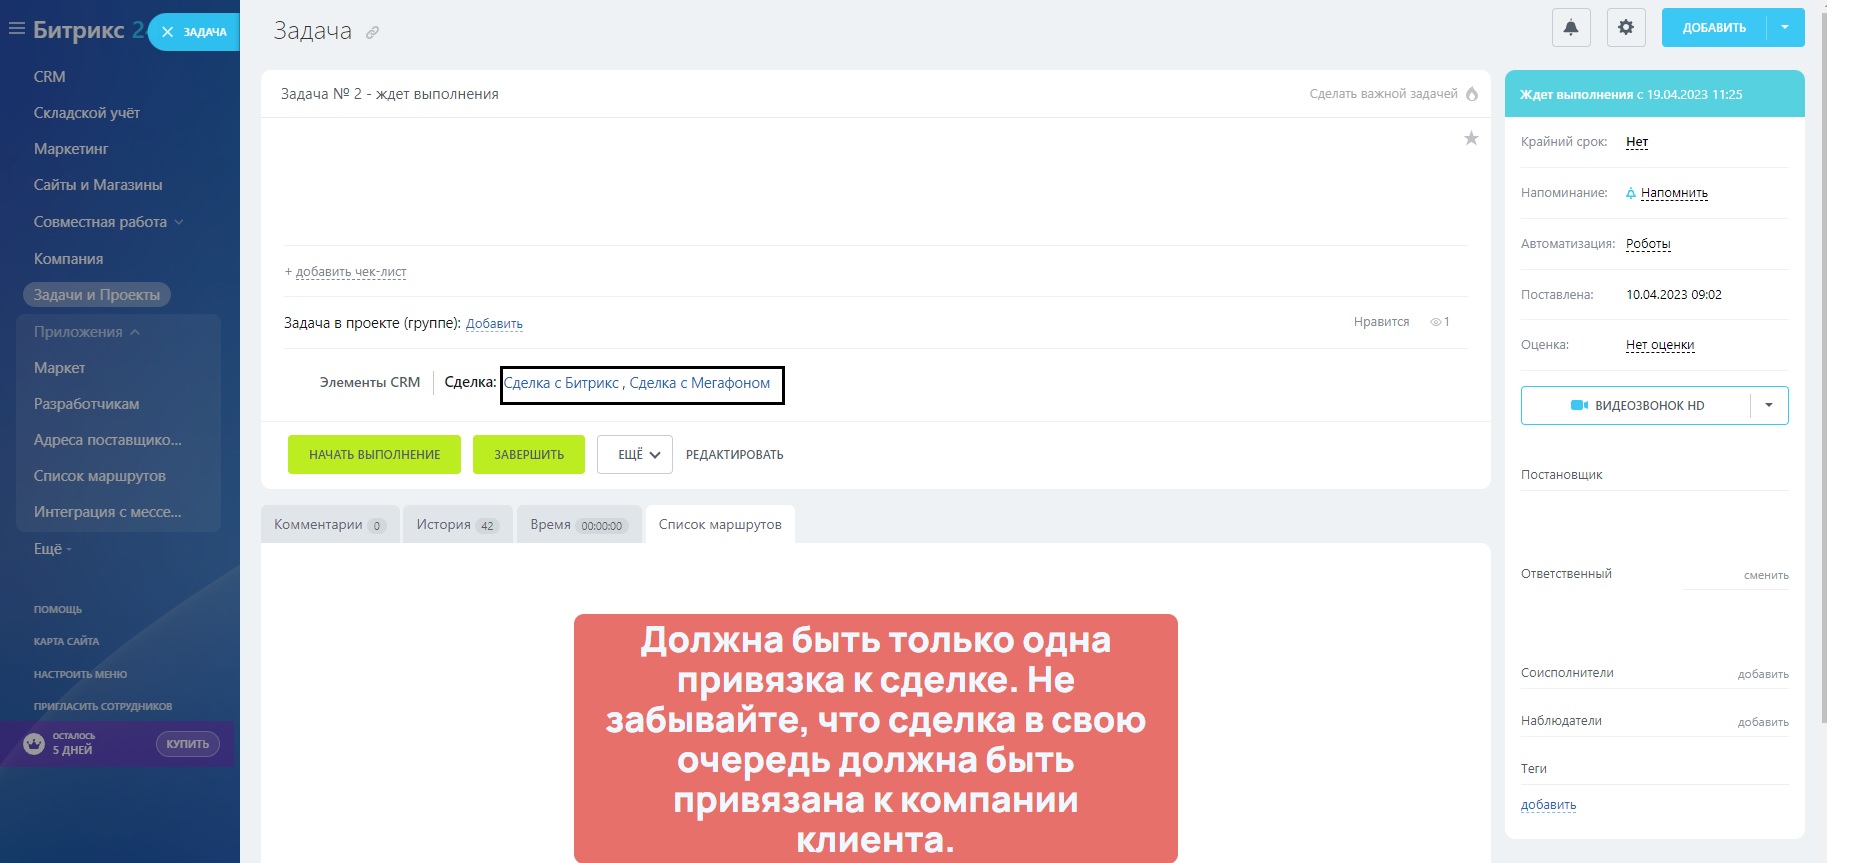Switch to the Комментарии tab
The height and width of the screenshot is (863, 1862).
tap(330, 525)
